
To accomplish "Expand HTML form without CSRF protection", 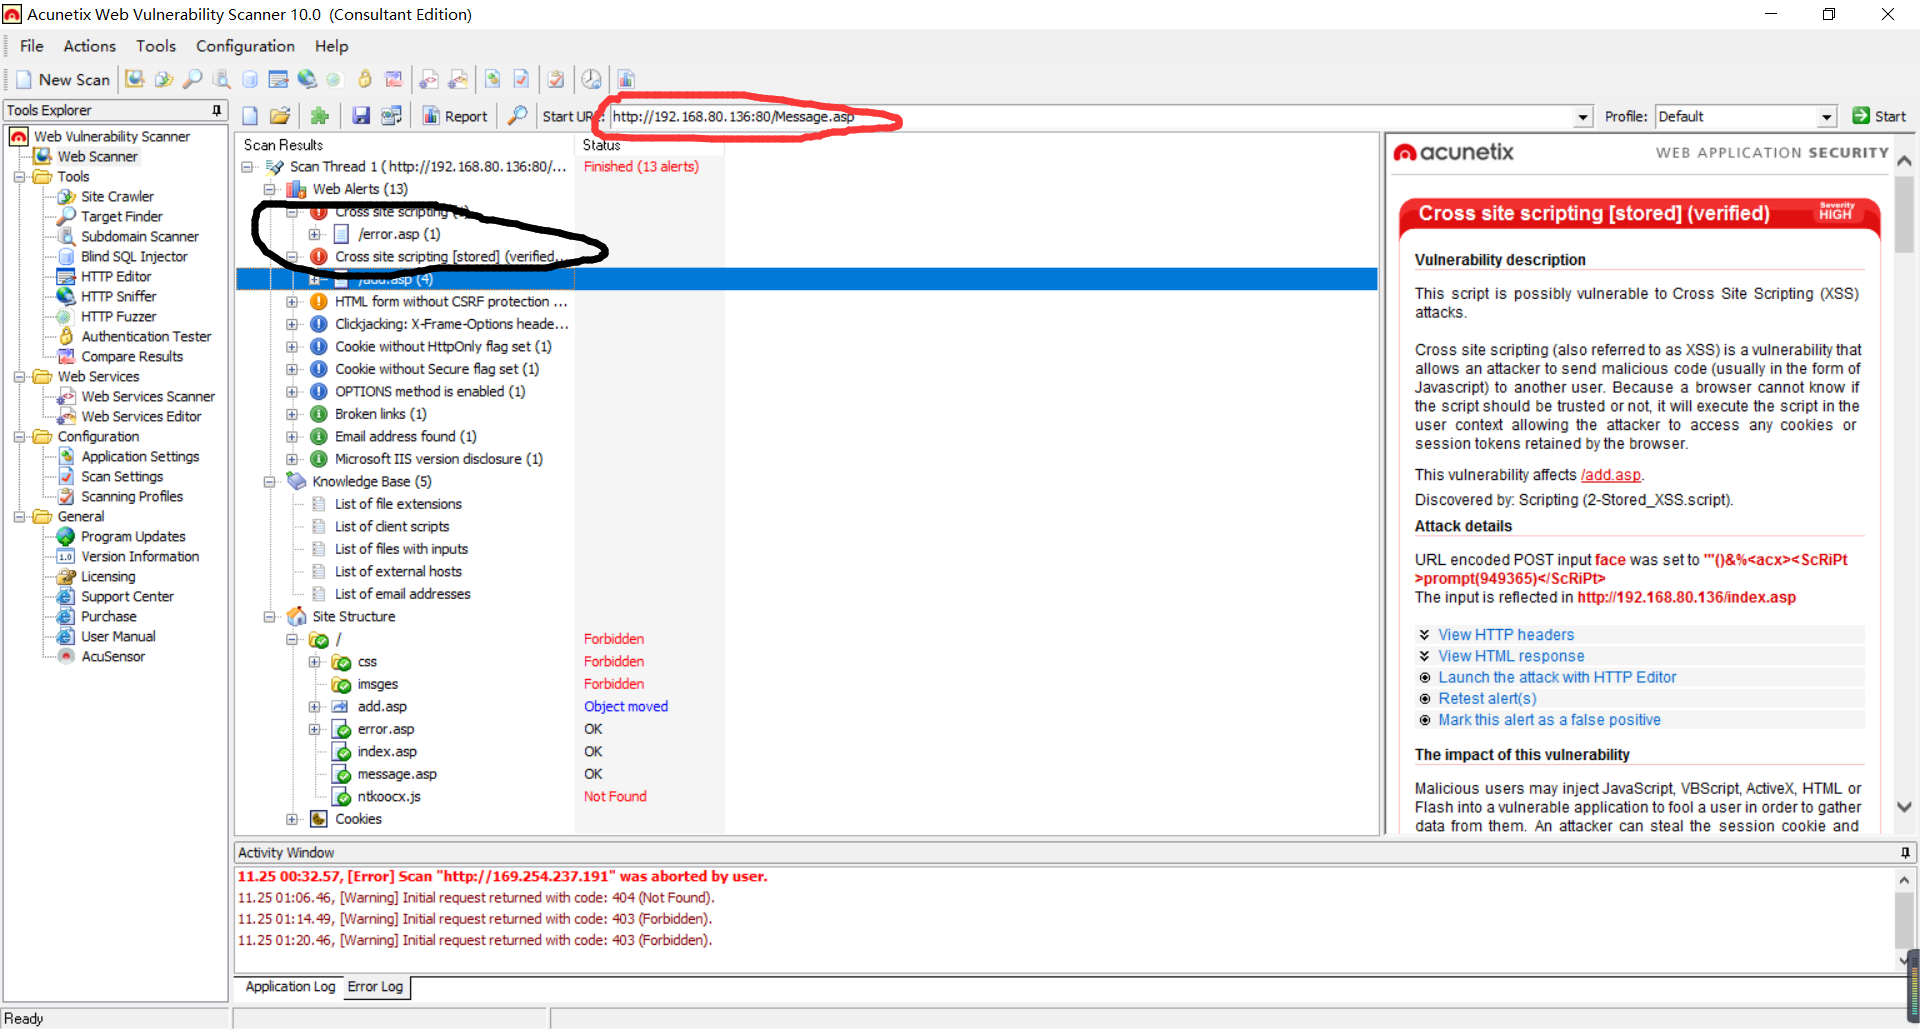I will (292, 302).
